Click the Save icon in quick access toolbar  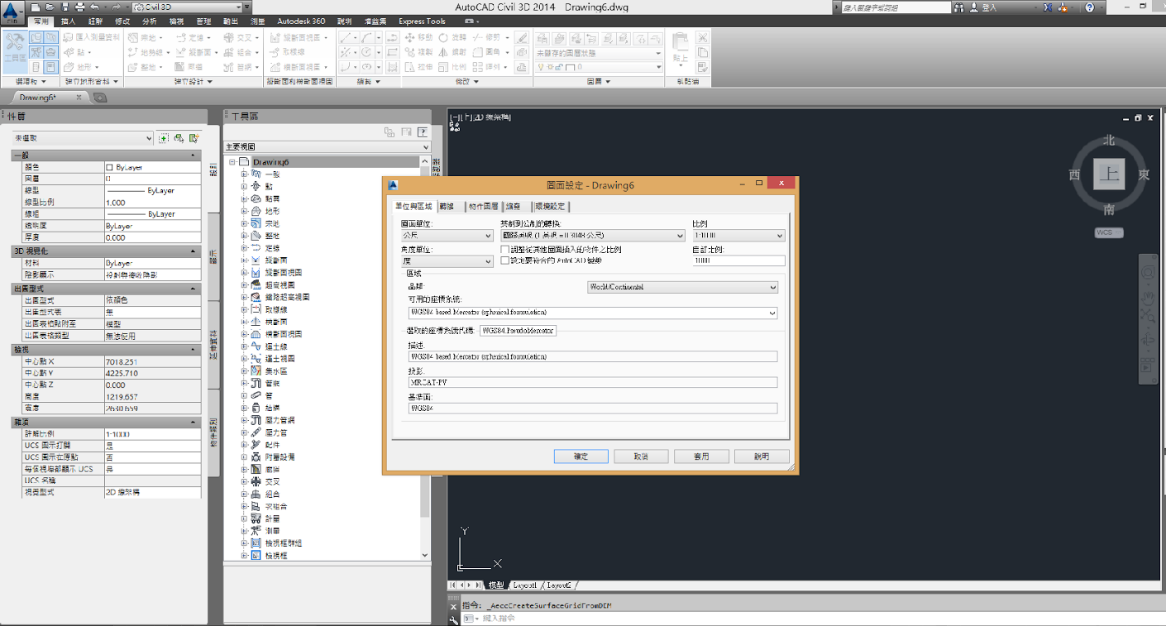click(65, 7)
